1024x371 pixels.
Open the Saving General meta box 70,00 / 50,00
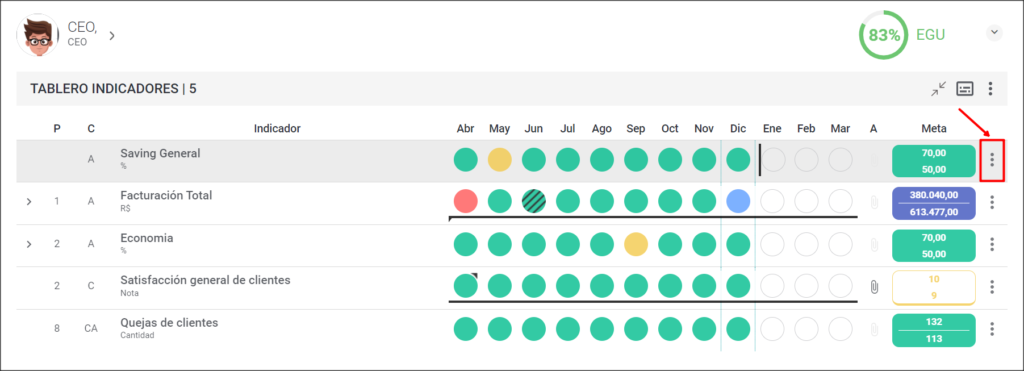coord(933,161)
